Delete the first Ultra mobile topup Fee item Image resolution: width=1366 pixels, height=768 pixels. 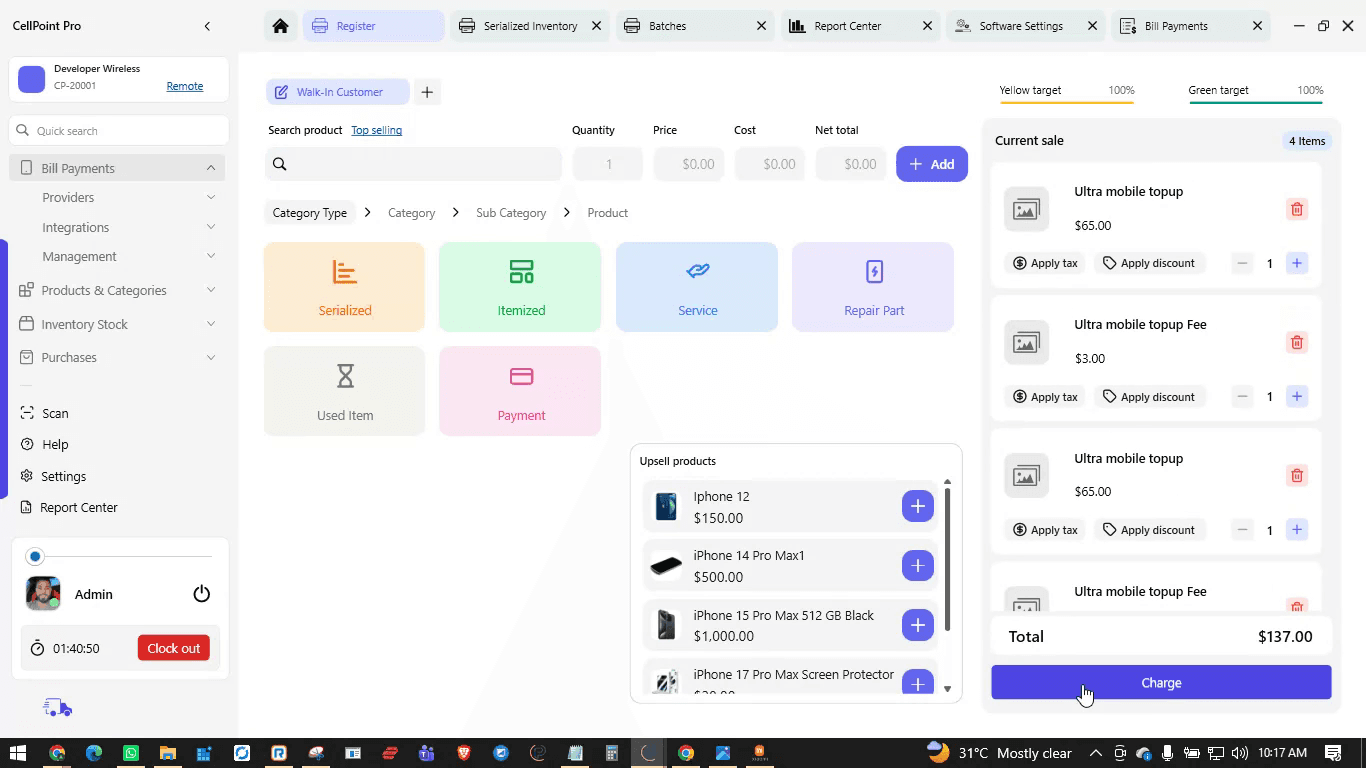tap(1297, 342)
